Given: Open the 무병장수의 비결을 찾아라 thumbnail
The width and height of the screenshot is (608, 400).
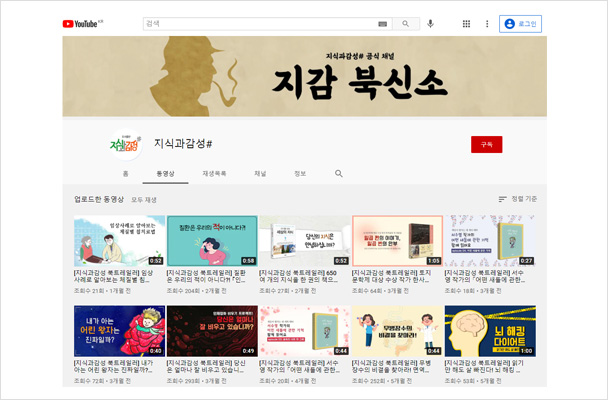Looking at the screenshot, I should click(397, 331).
